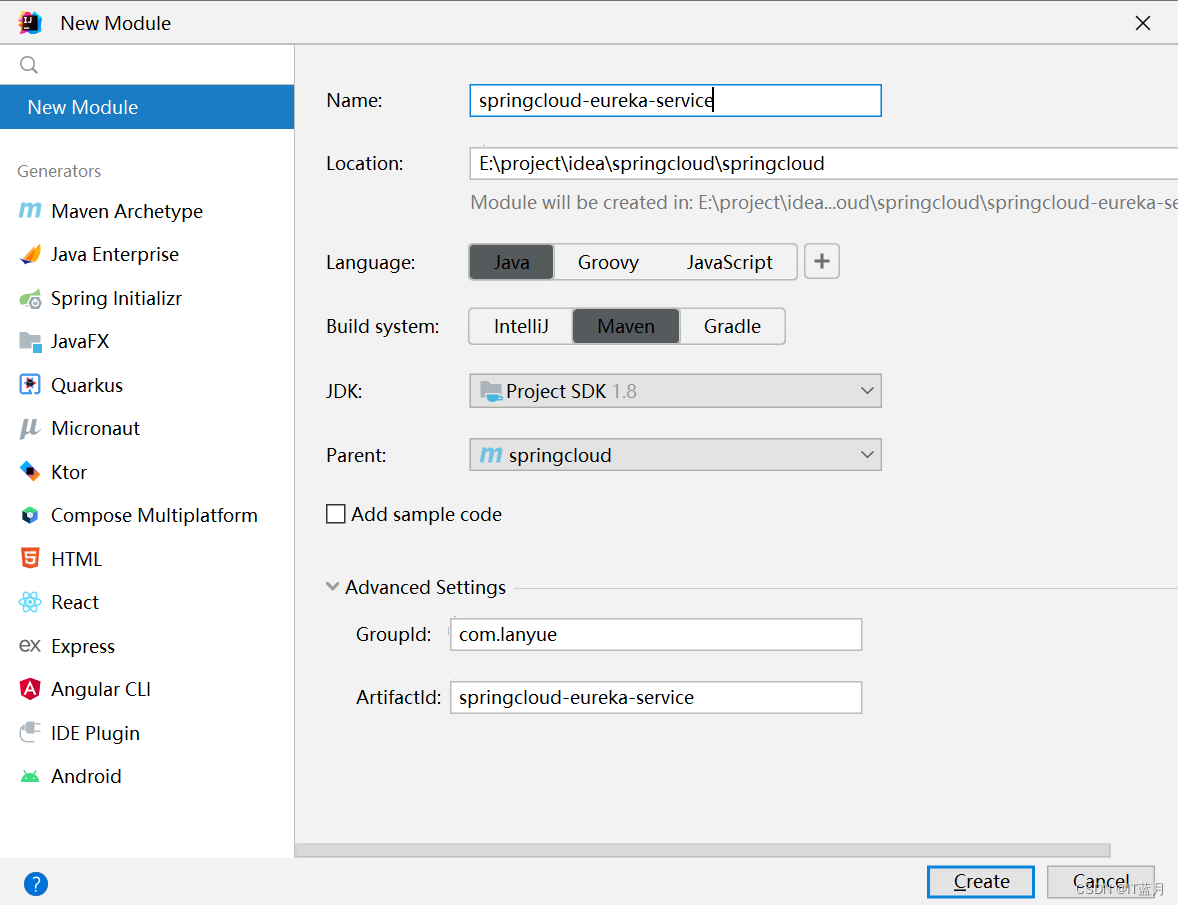Collapse the Advanced Settings section

click(332, 587)
